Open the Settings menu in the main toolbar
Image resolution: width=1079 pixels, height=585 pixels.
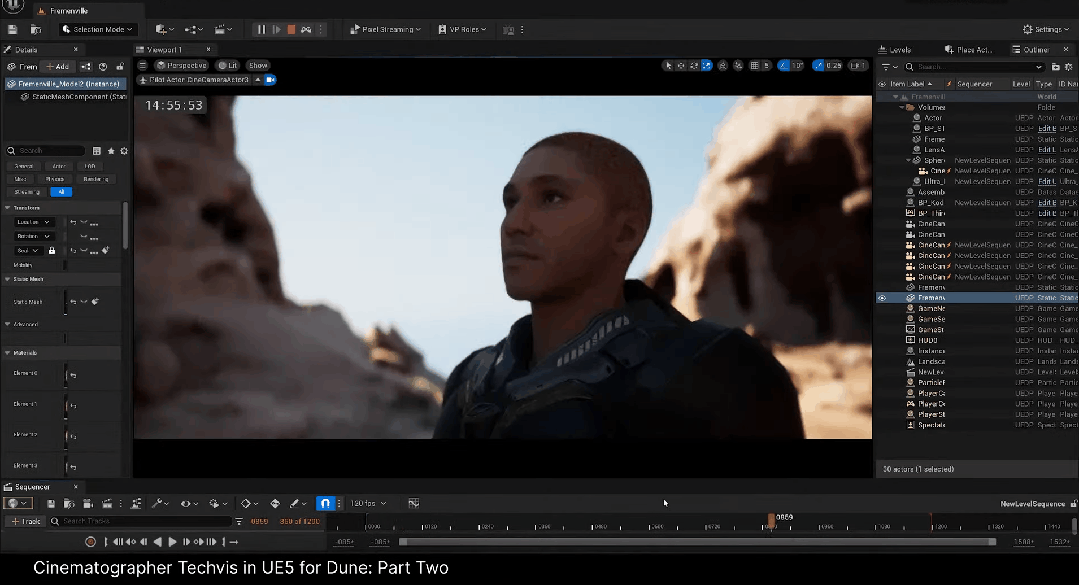click(x=1046, y=30)
